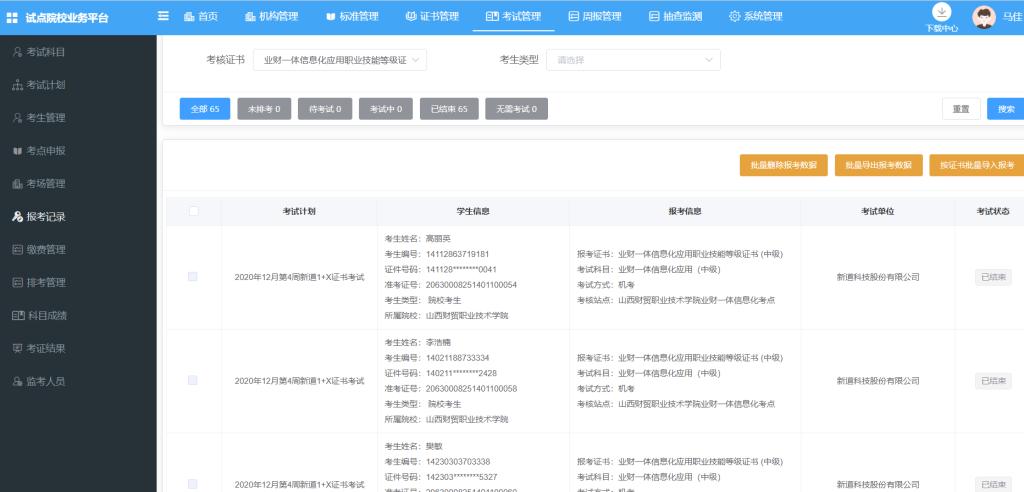This screenshot has width=1024, height=492.
Task: Click 已结束 status tag in 李浩腾's row
Action: [993, 380]
